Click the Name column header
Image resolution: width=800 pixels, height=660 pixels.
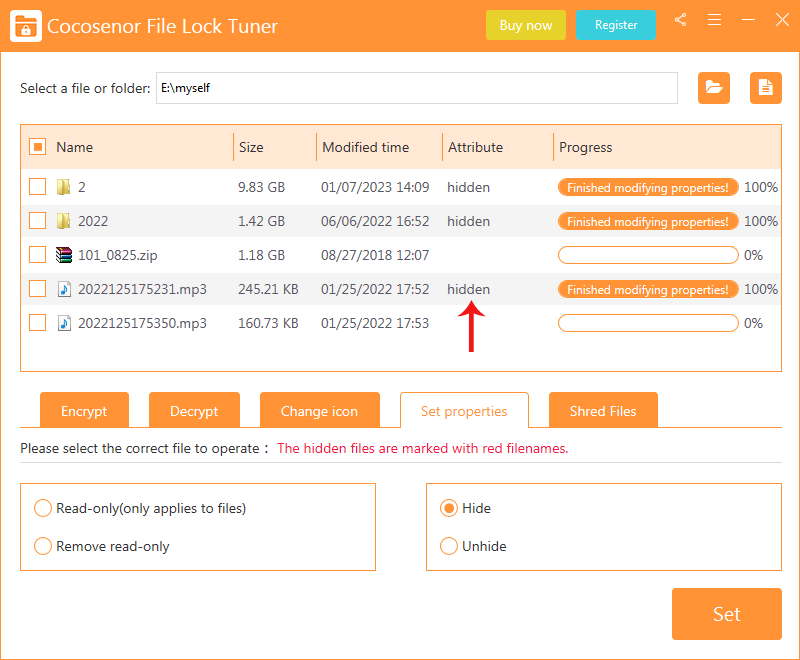pyautogui.click(x=74, y=147)
